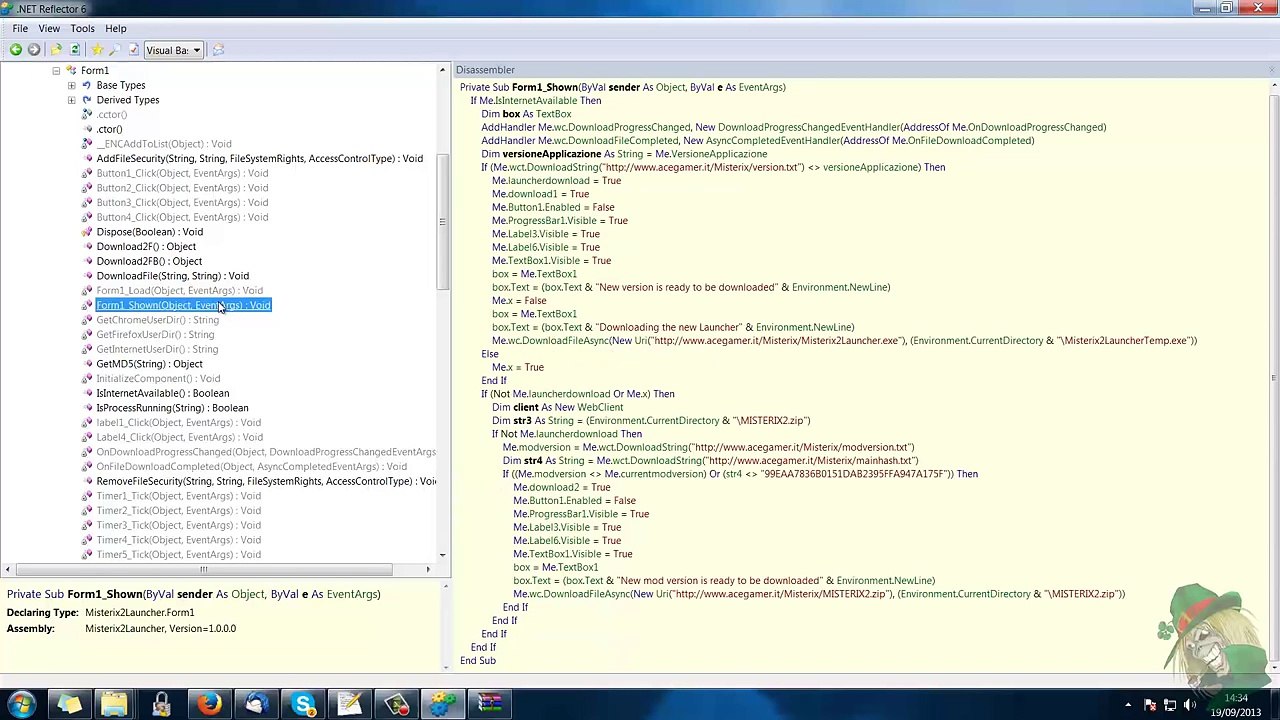Click Misterix2Launcher.Form1 declaring type link
Image resolution: width=1280 pixels, height=720 pixels.
[140, 613]
